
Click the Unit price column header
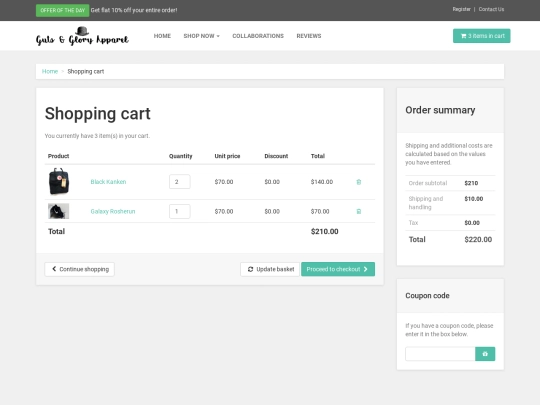pyautogui.click(x=227, y=156)
